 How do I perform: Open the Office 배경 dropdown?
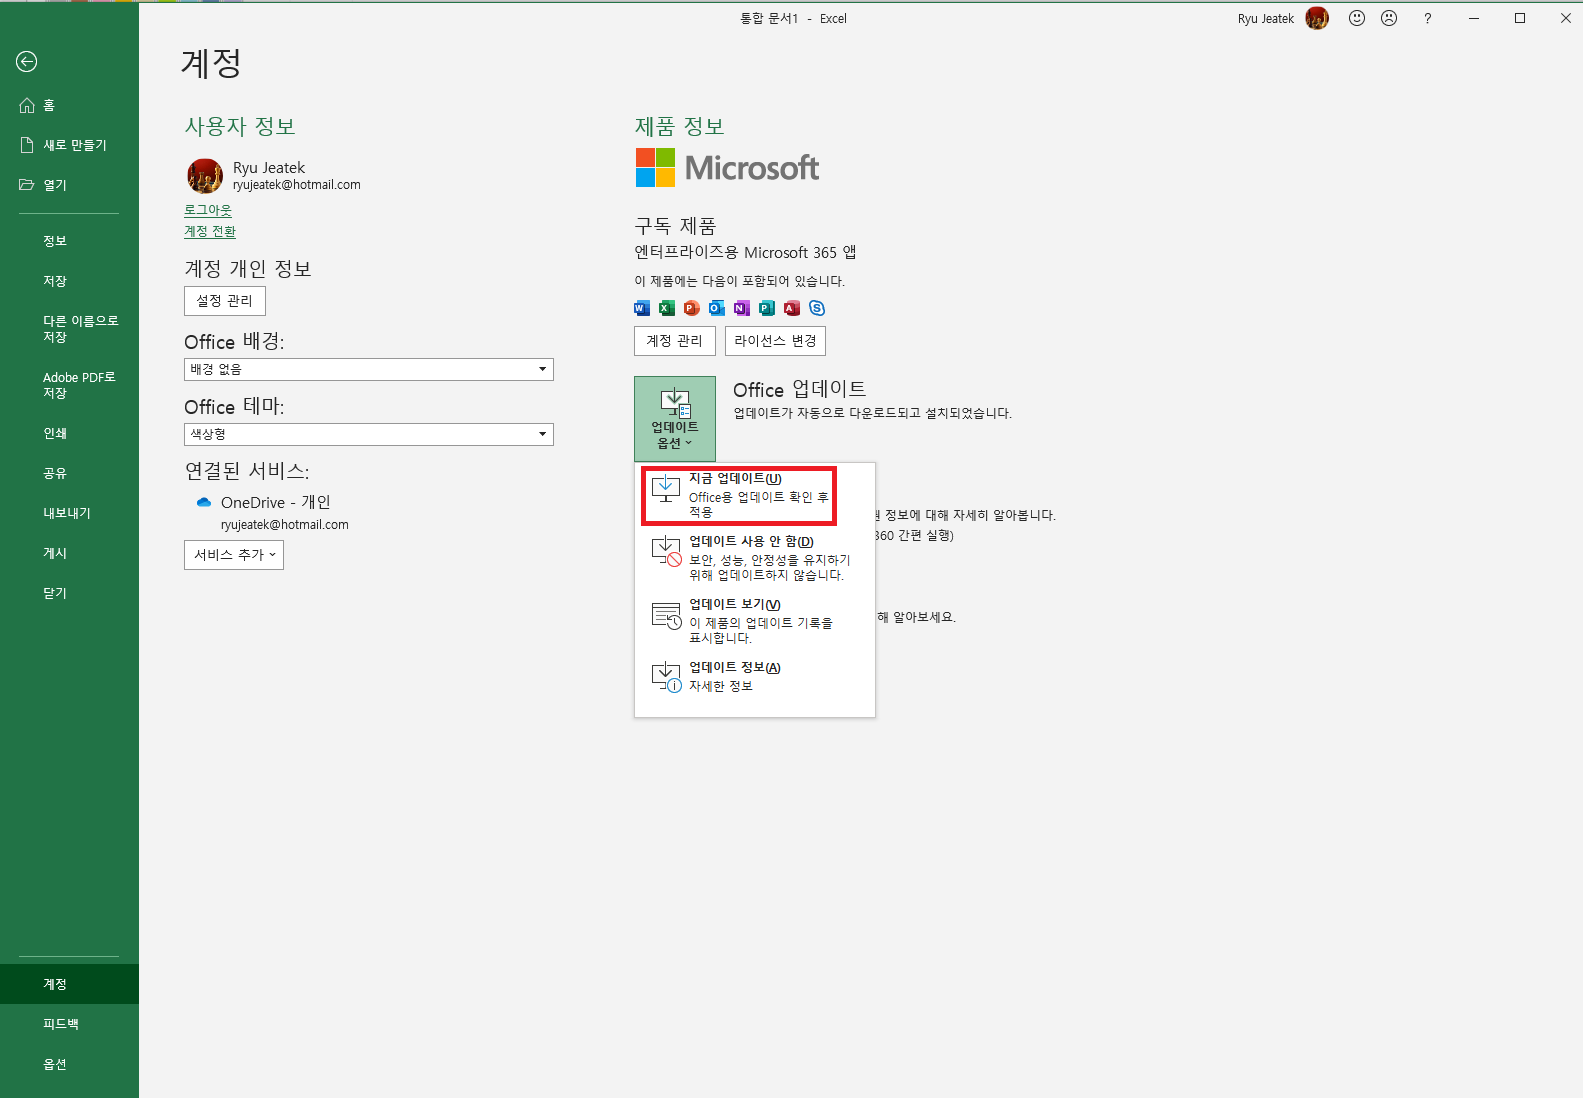click(369, 369)
